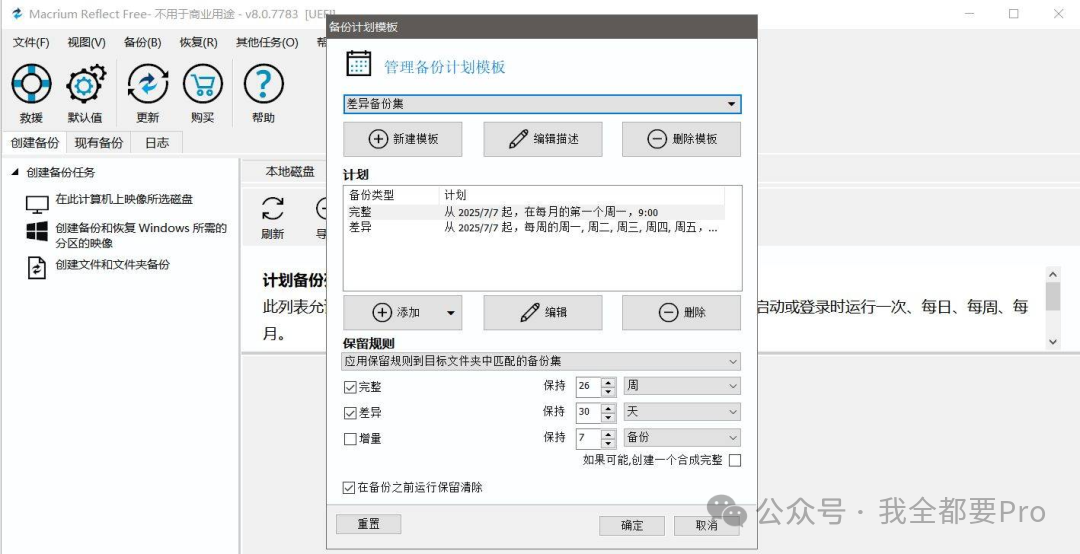Select the 差异 row in schedule list
Viewport: 1080px width, 554px height.
tap(360, 227)
